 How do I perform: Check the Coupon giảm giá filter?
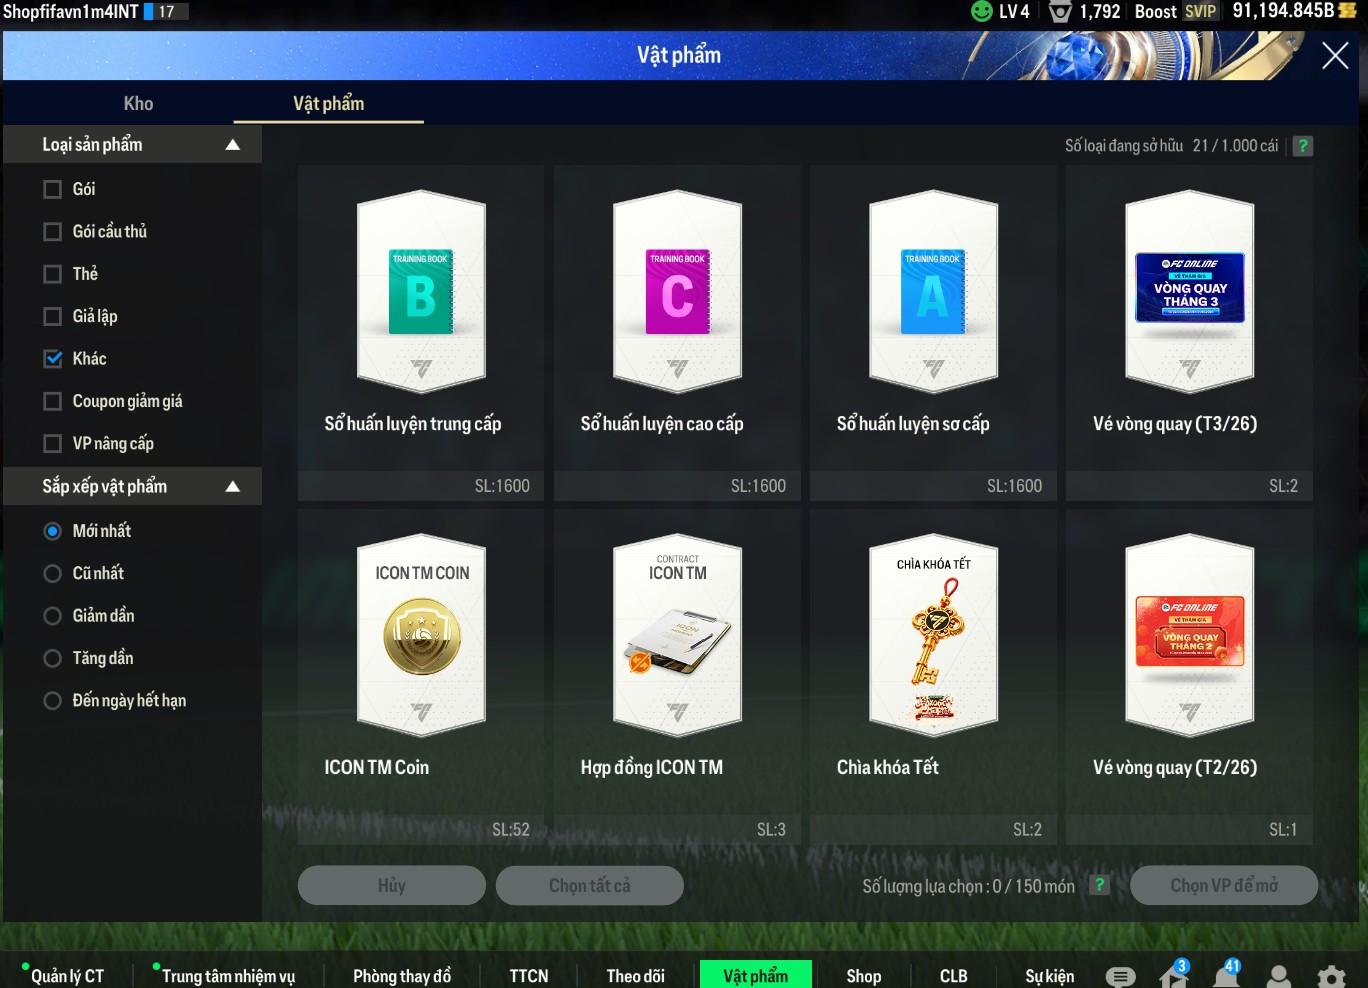53,401
